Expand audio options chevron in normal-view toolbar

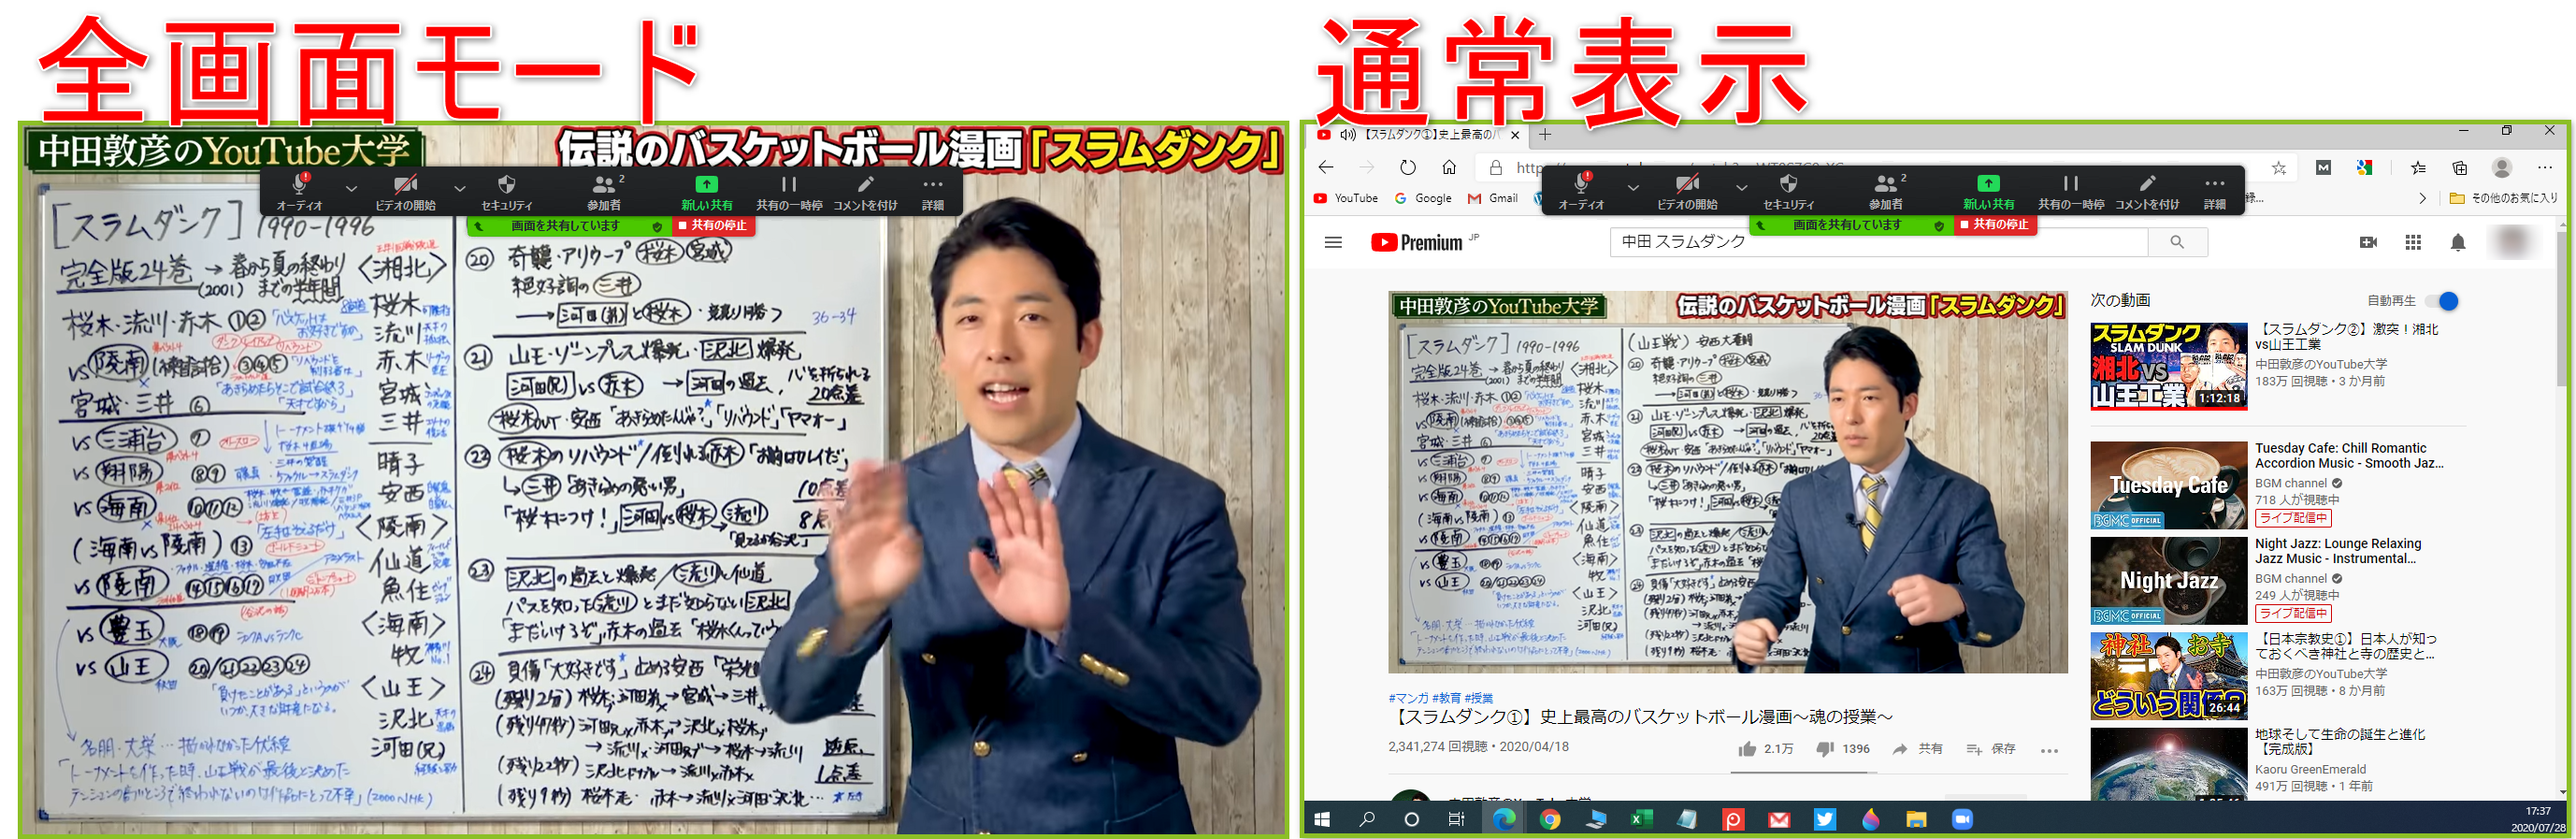click(x=1633, y=187)
